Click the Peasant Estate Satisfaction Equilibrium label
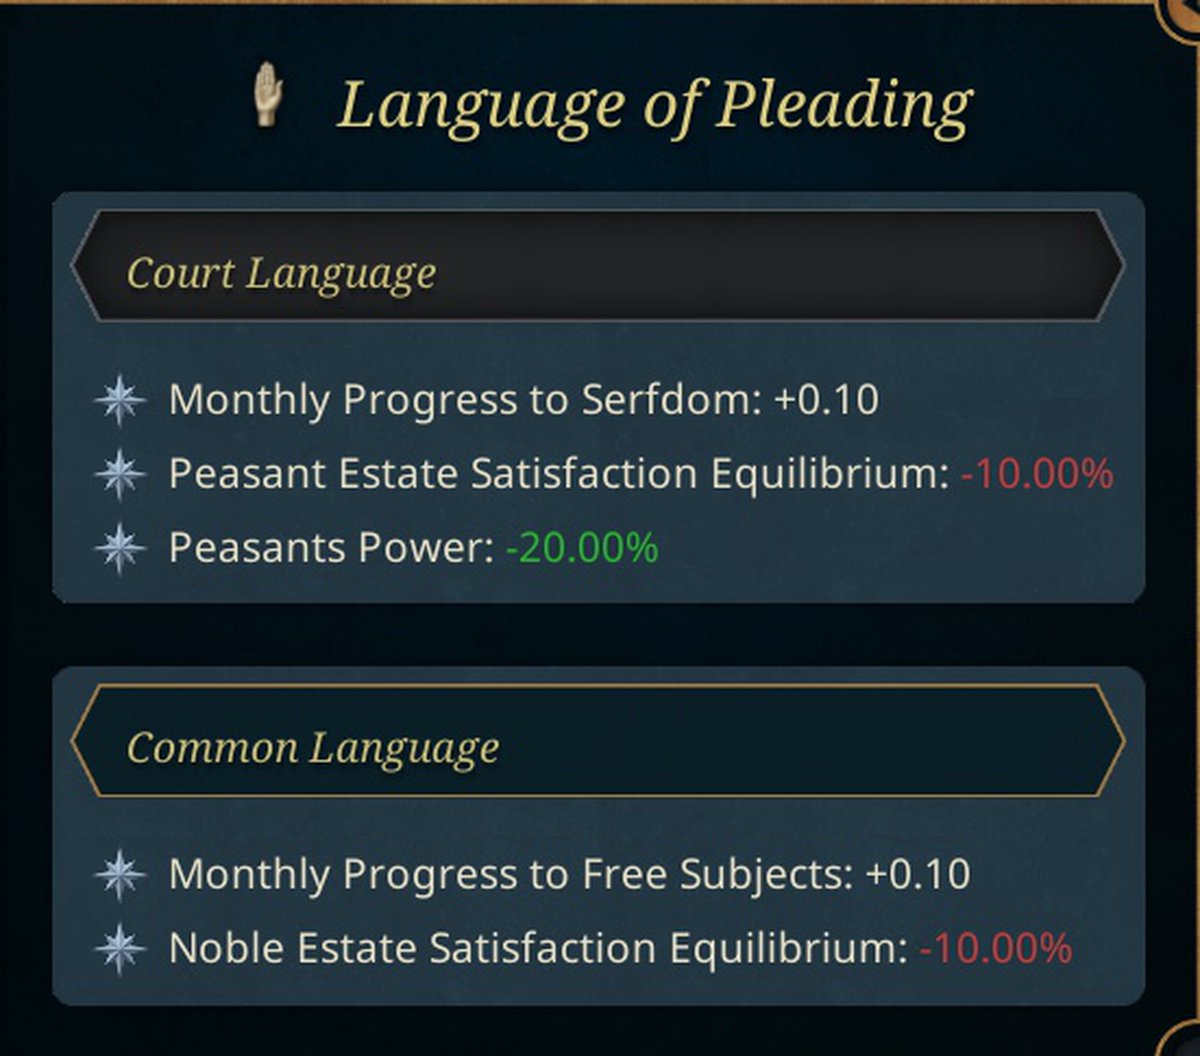The image size is (1200, 1056). click(x=558, y=474)
